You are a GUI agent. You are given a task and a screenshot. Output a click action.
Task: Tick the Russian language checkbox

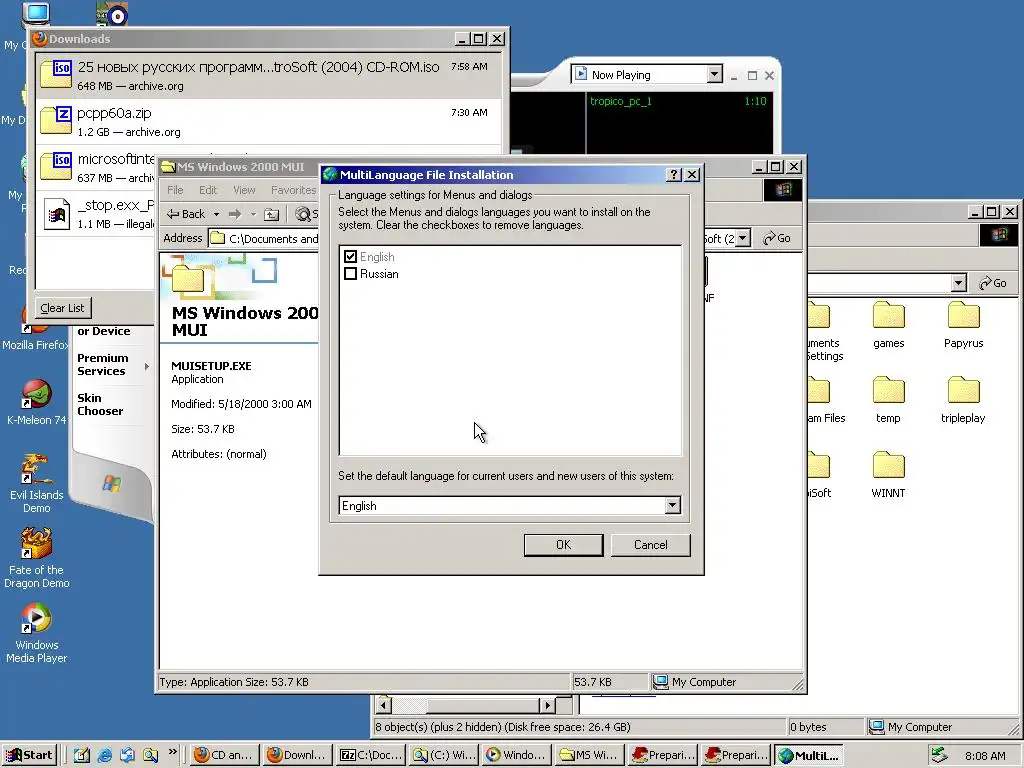click(x=350, y=274)
